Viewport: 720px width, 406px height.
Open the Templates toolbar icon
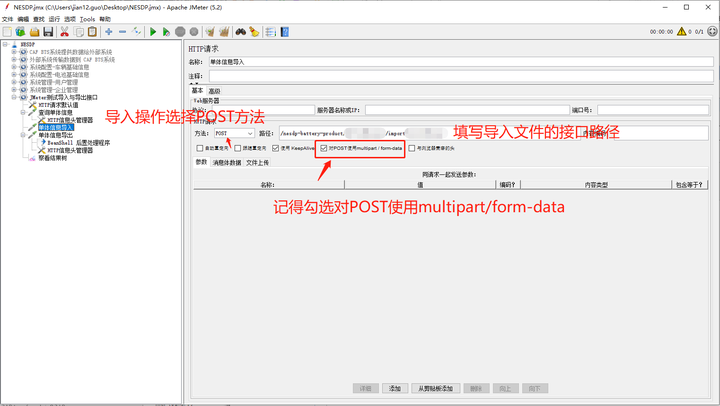[20, 32]
